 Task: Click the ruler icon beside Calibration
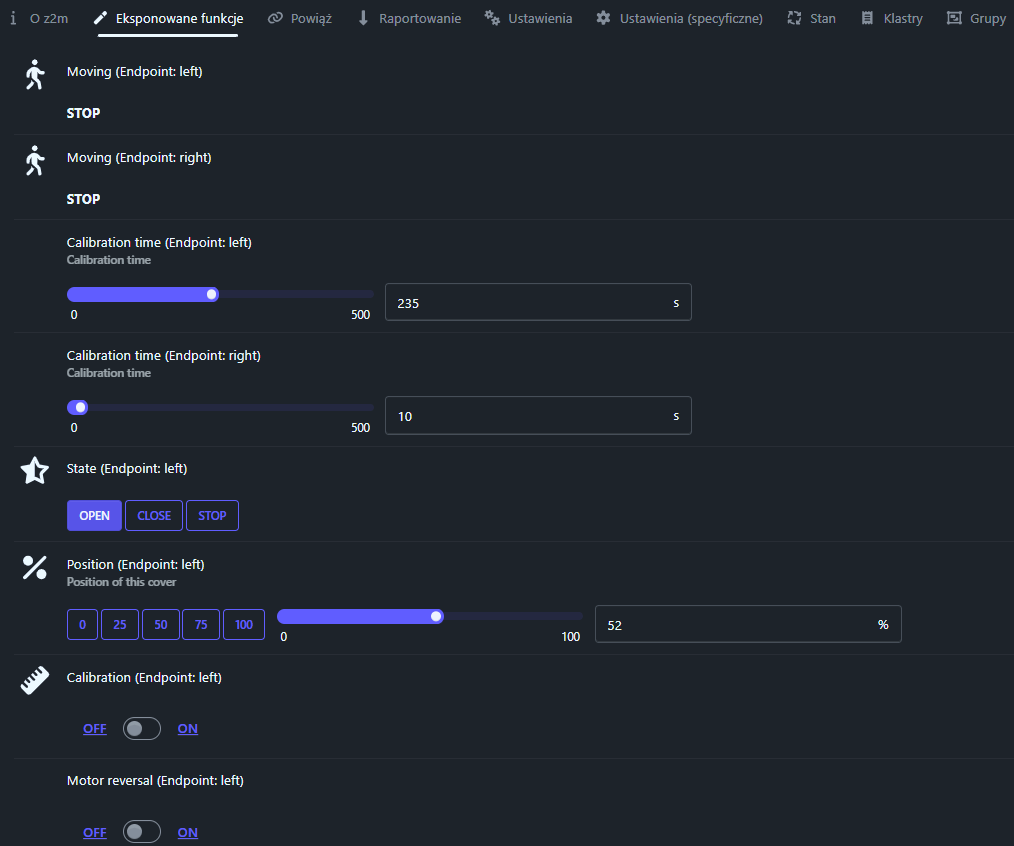coord(35,681)
